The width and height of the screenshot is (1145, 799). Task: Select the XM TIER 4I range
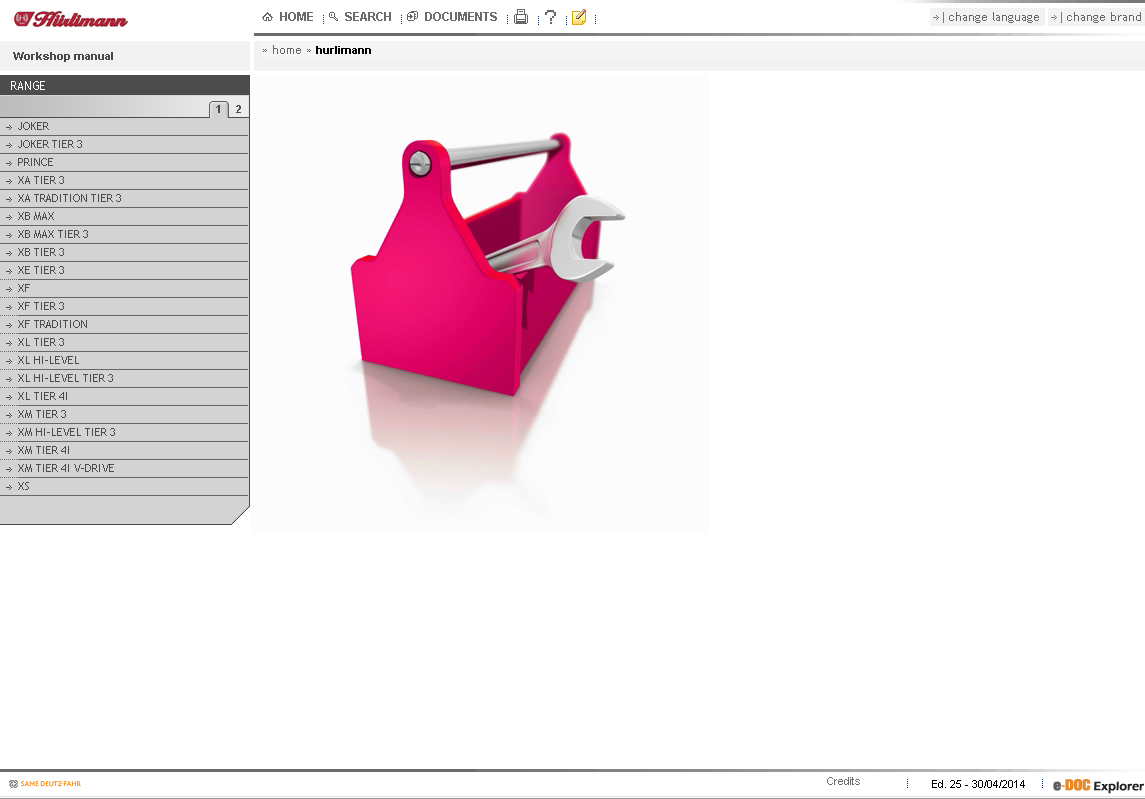[x=124, y=451]
